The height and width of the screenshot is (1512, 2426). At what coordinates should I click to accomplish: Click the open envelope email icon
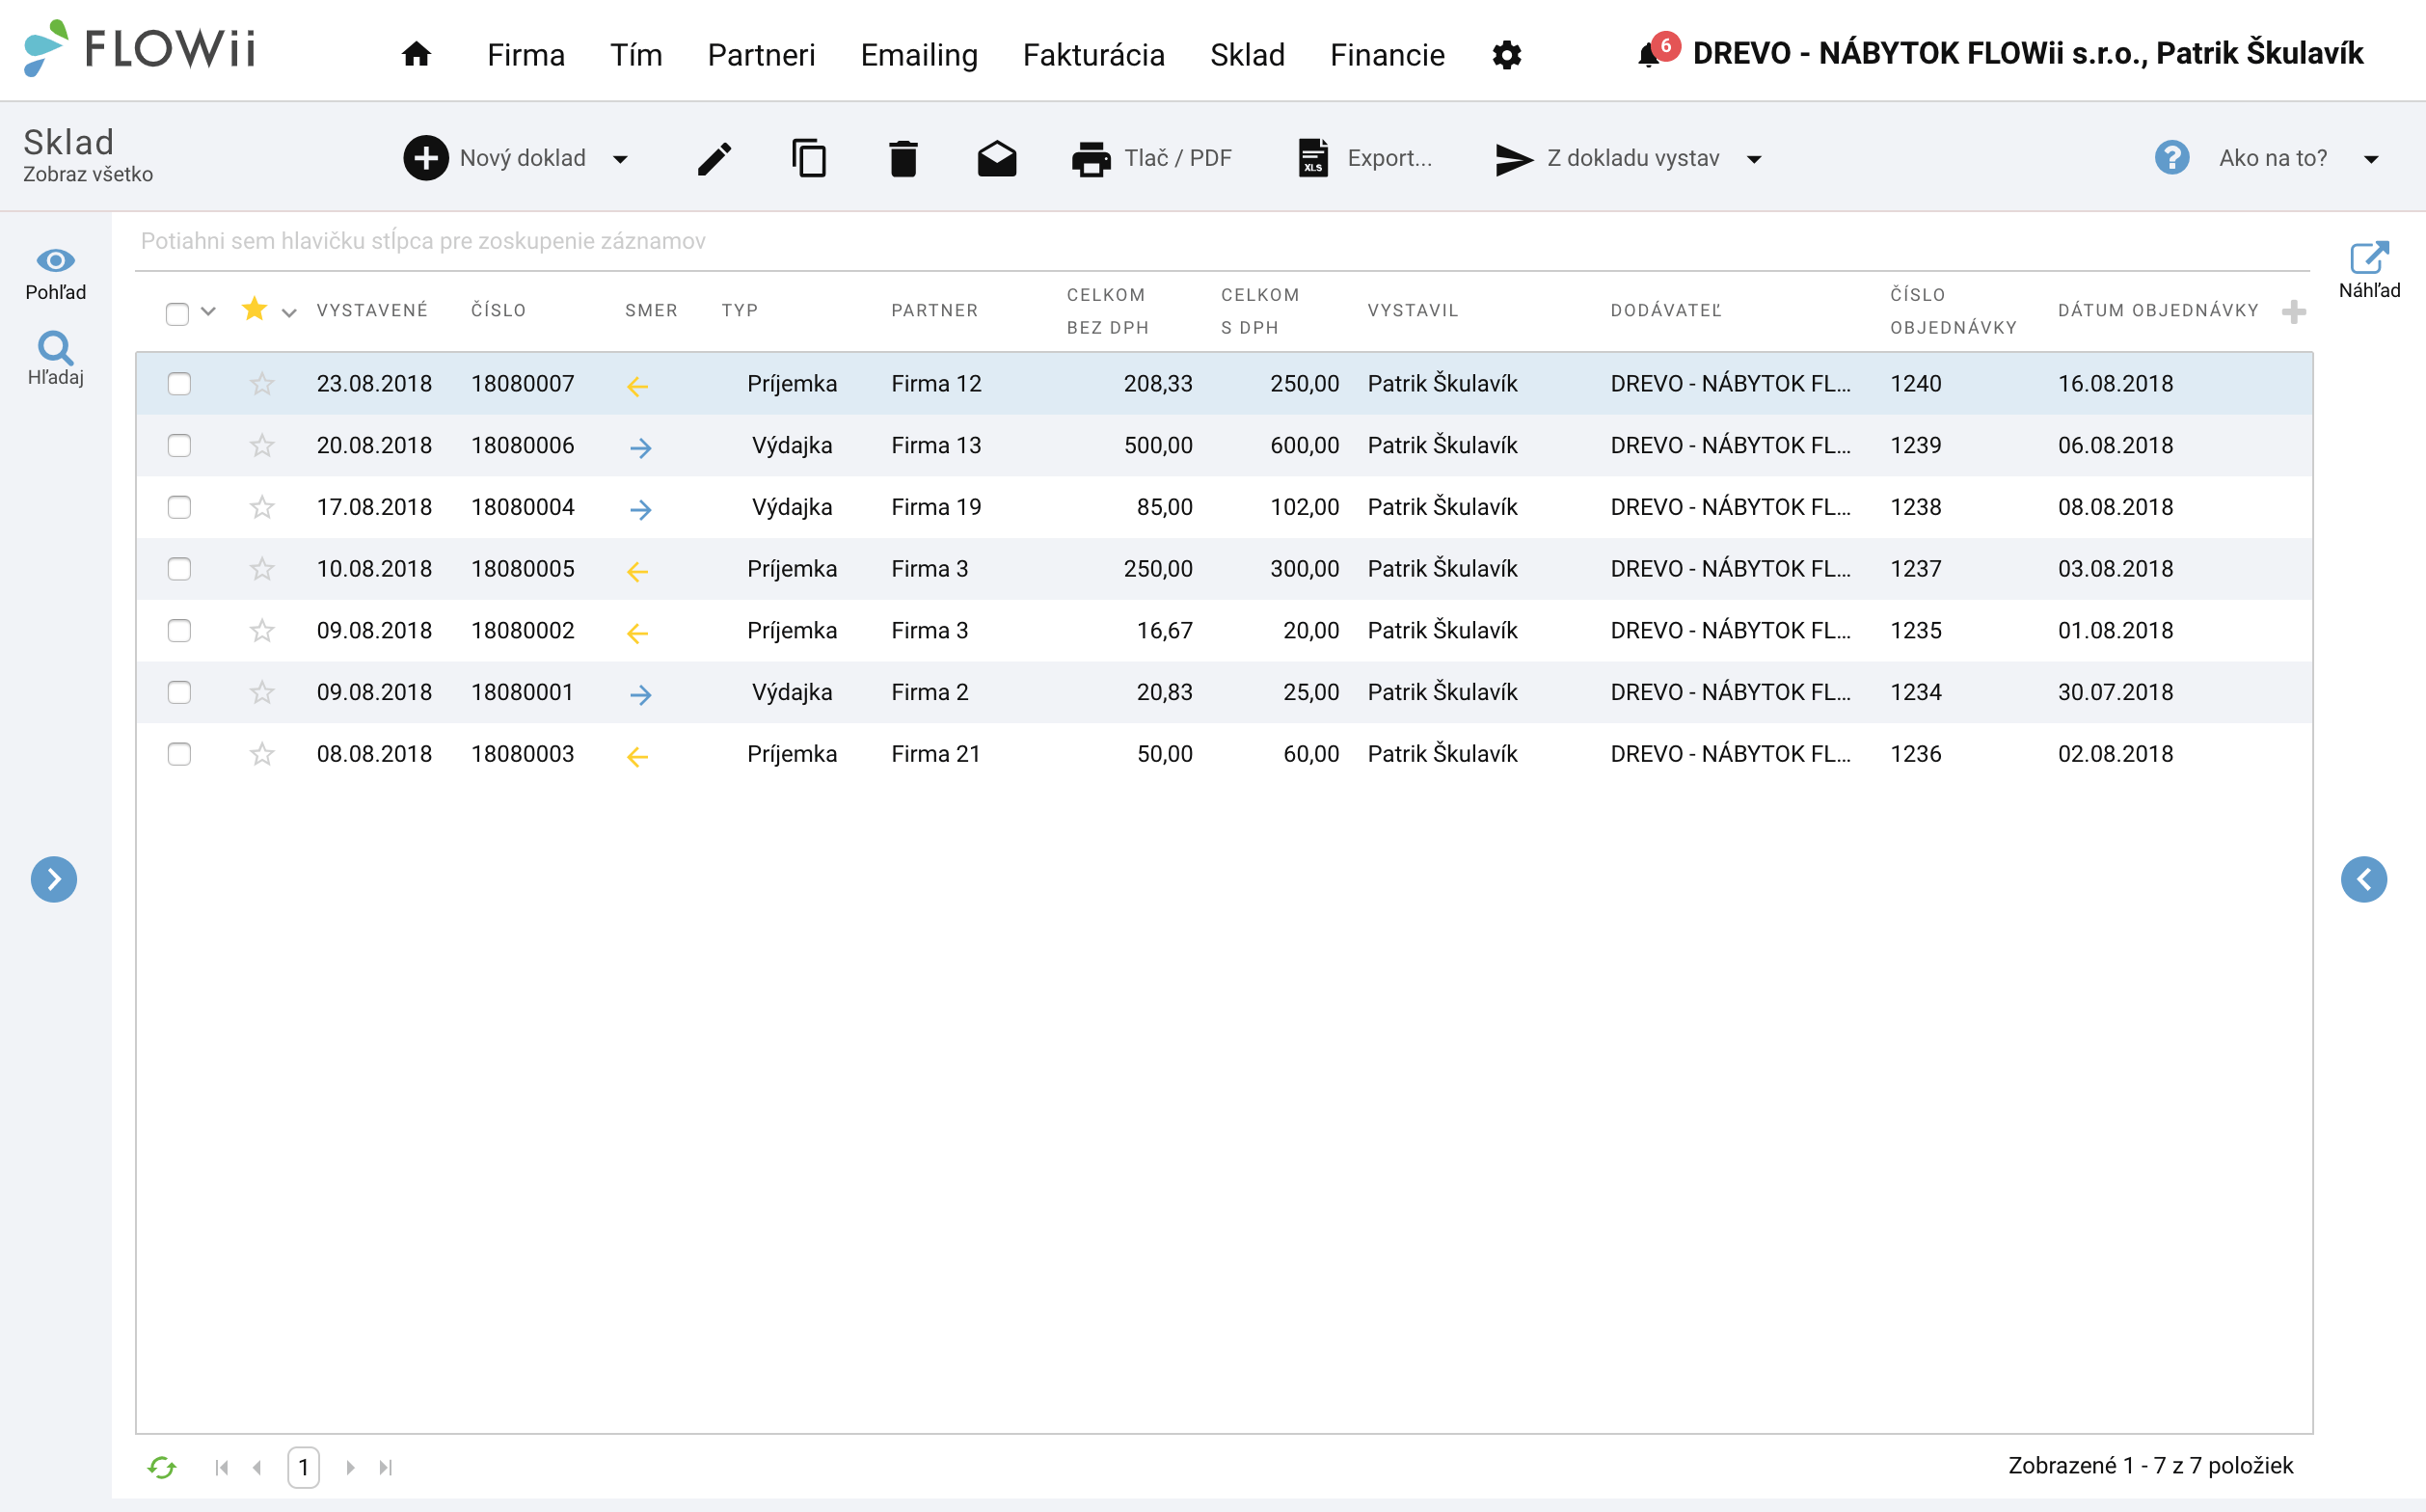[x=997, y=158]
